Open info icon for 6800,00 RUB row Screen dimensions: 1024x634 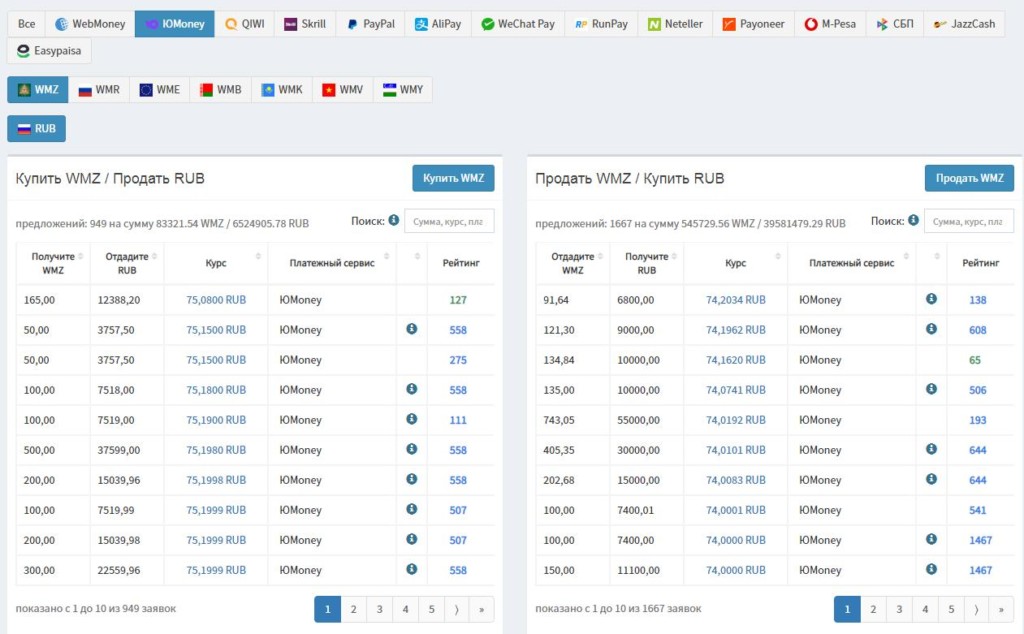tap(931, 298)
